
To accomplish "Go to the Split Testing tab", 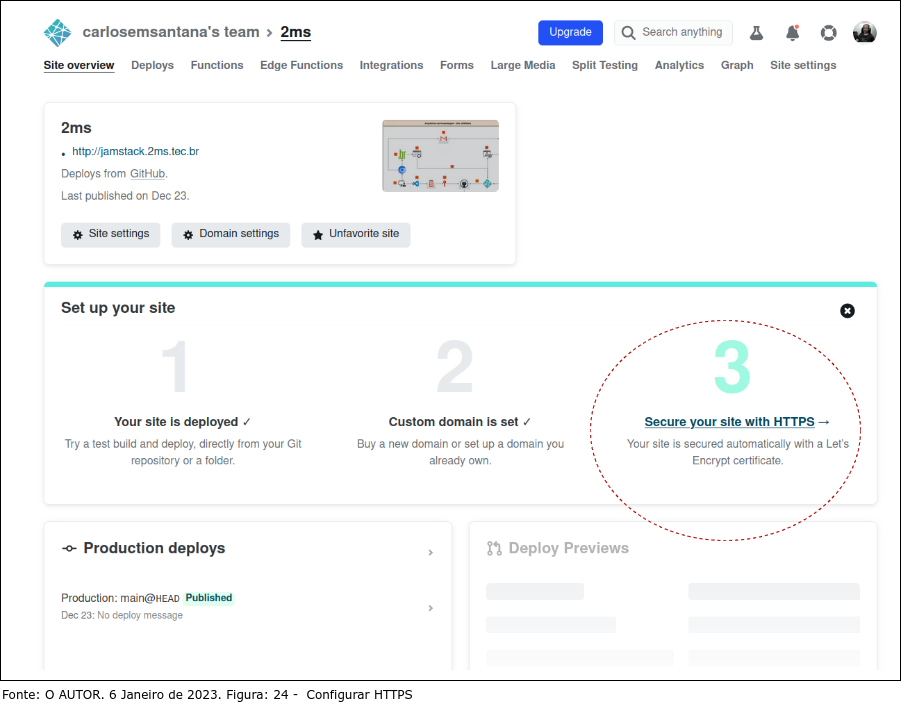I will click(604, 66).
